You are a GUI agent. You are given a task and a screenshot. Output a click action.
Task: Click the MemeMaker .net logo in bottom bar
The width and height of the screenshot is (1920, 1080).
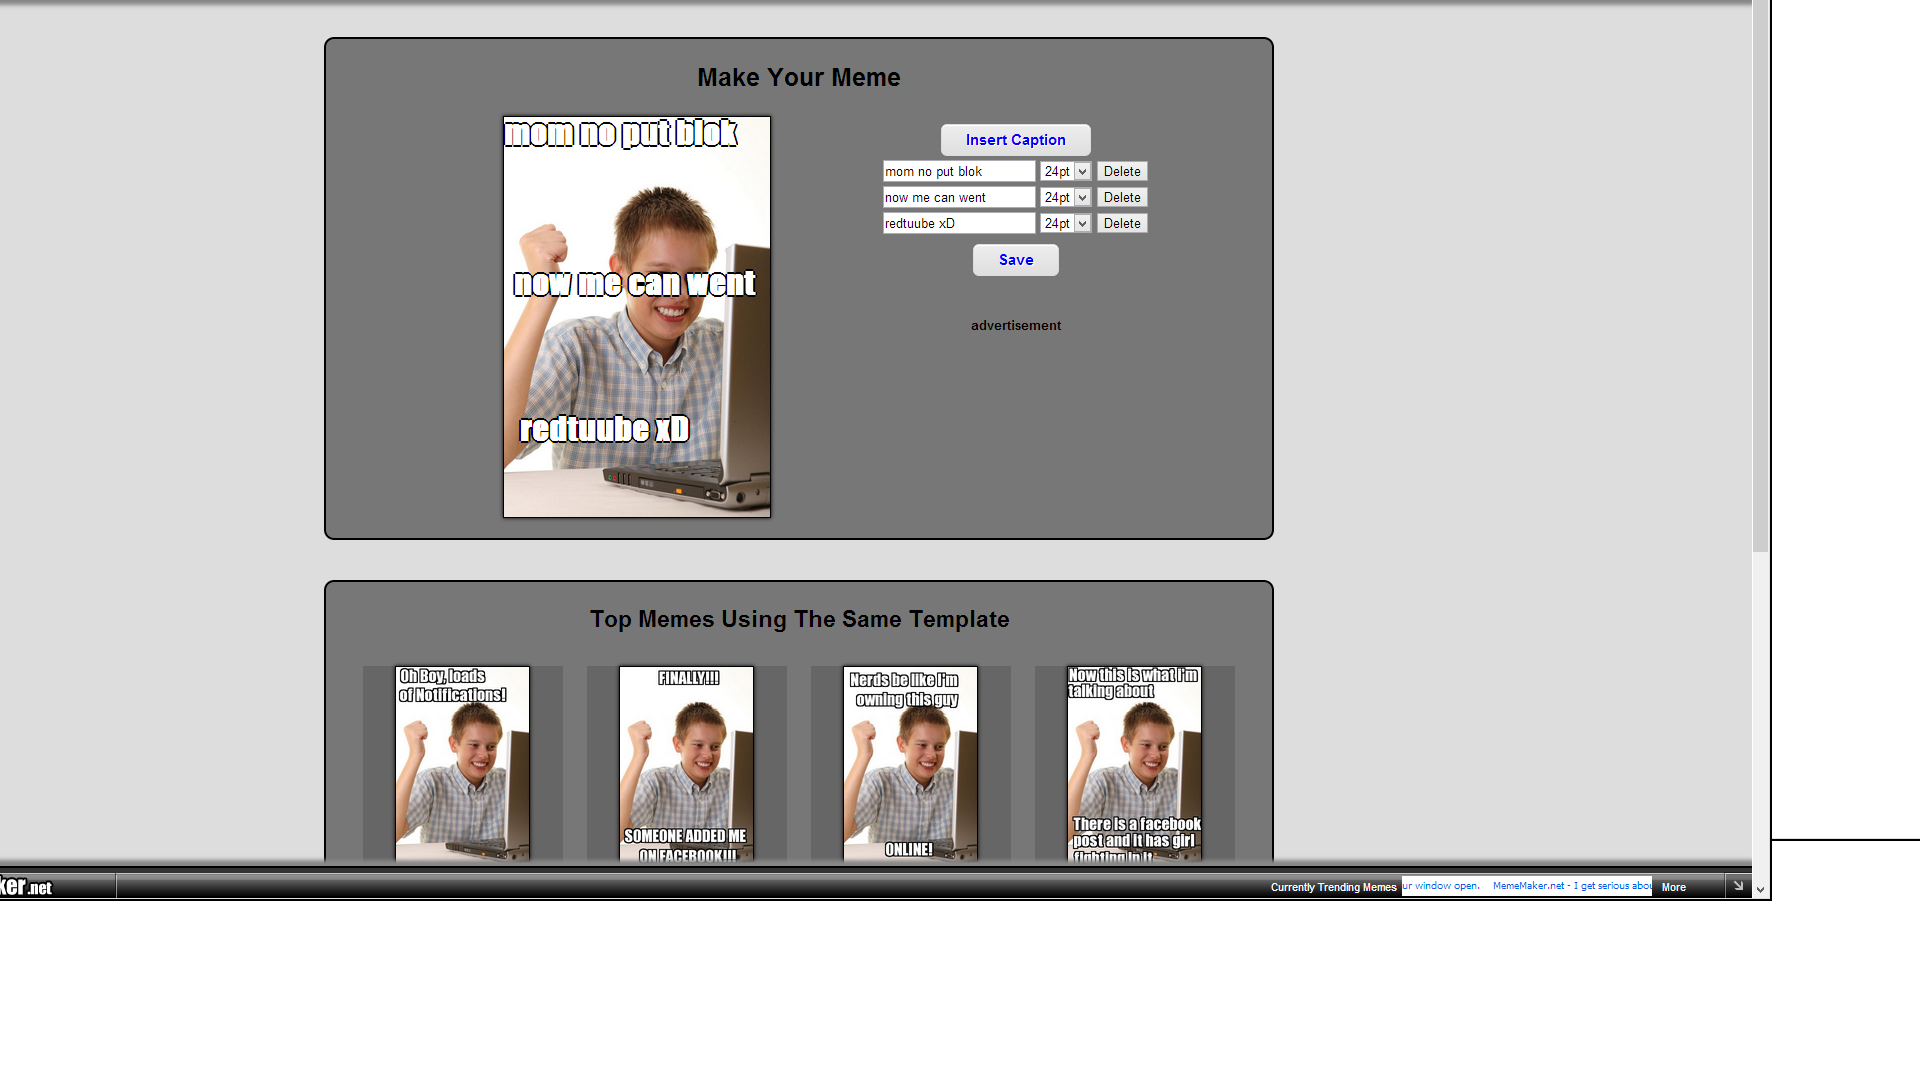point(27,887)
